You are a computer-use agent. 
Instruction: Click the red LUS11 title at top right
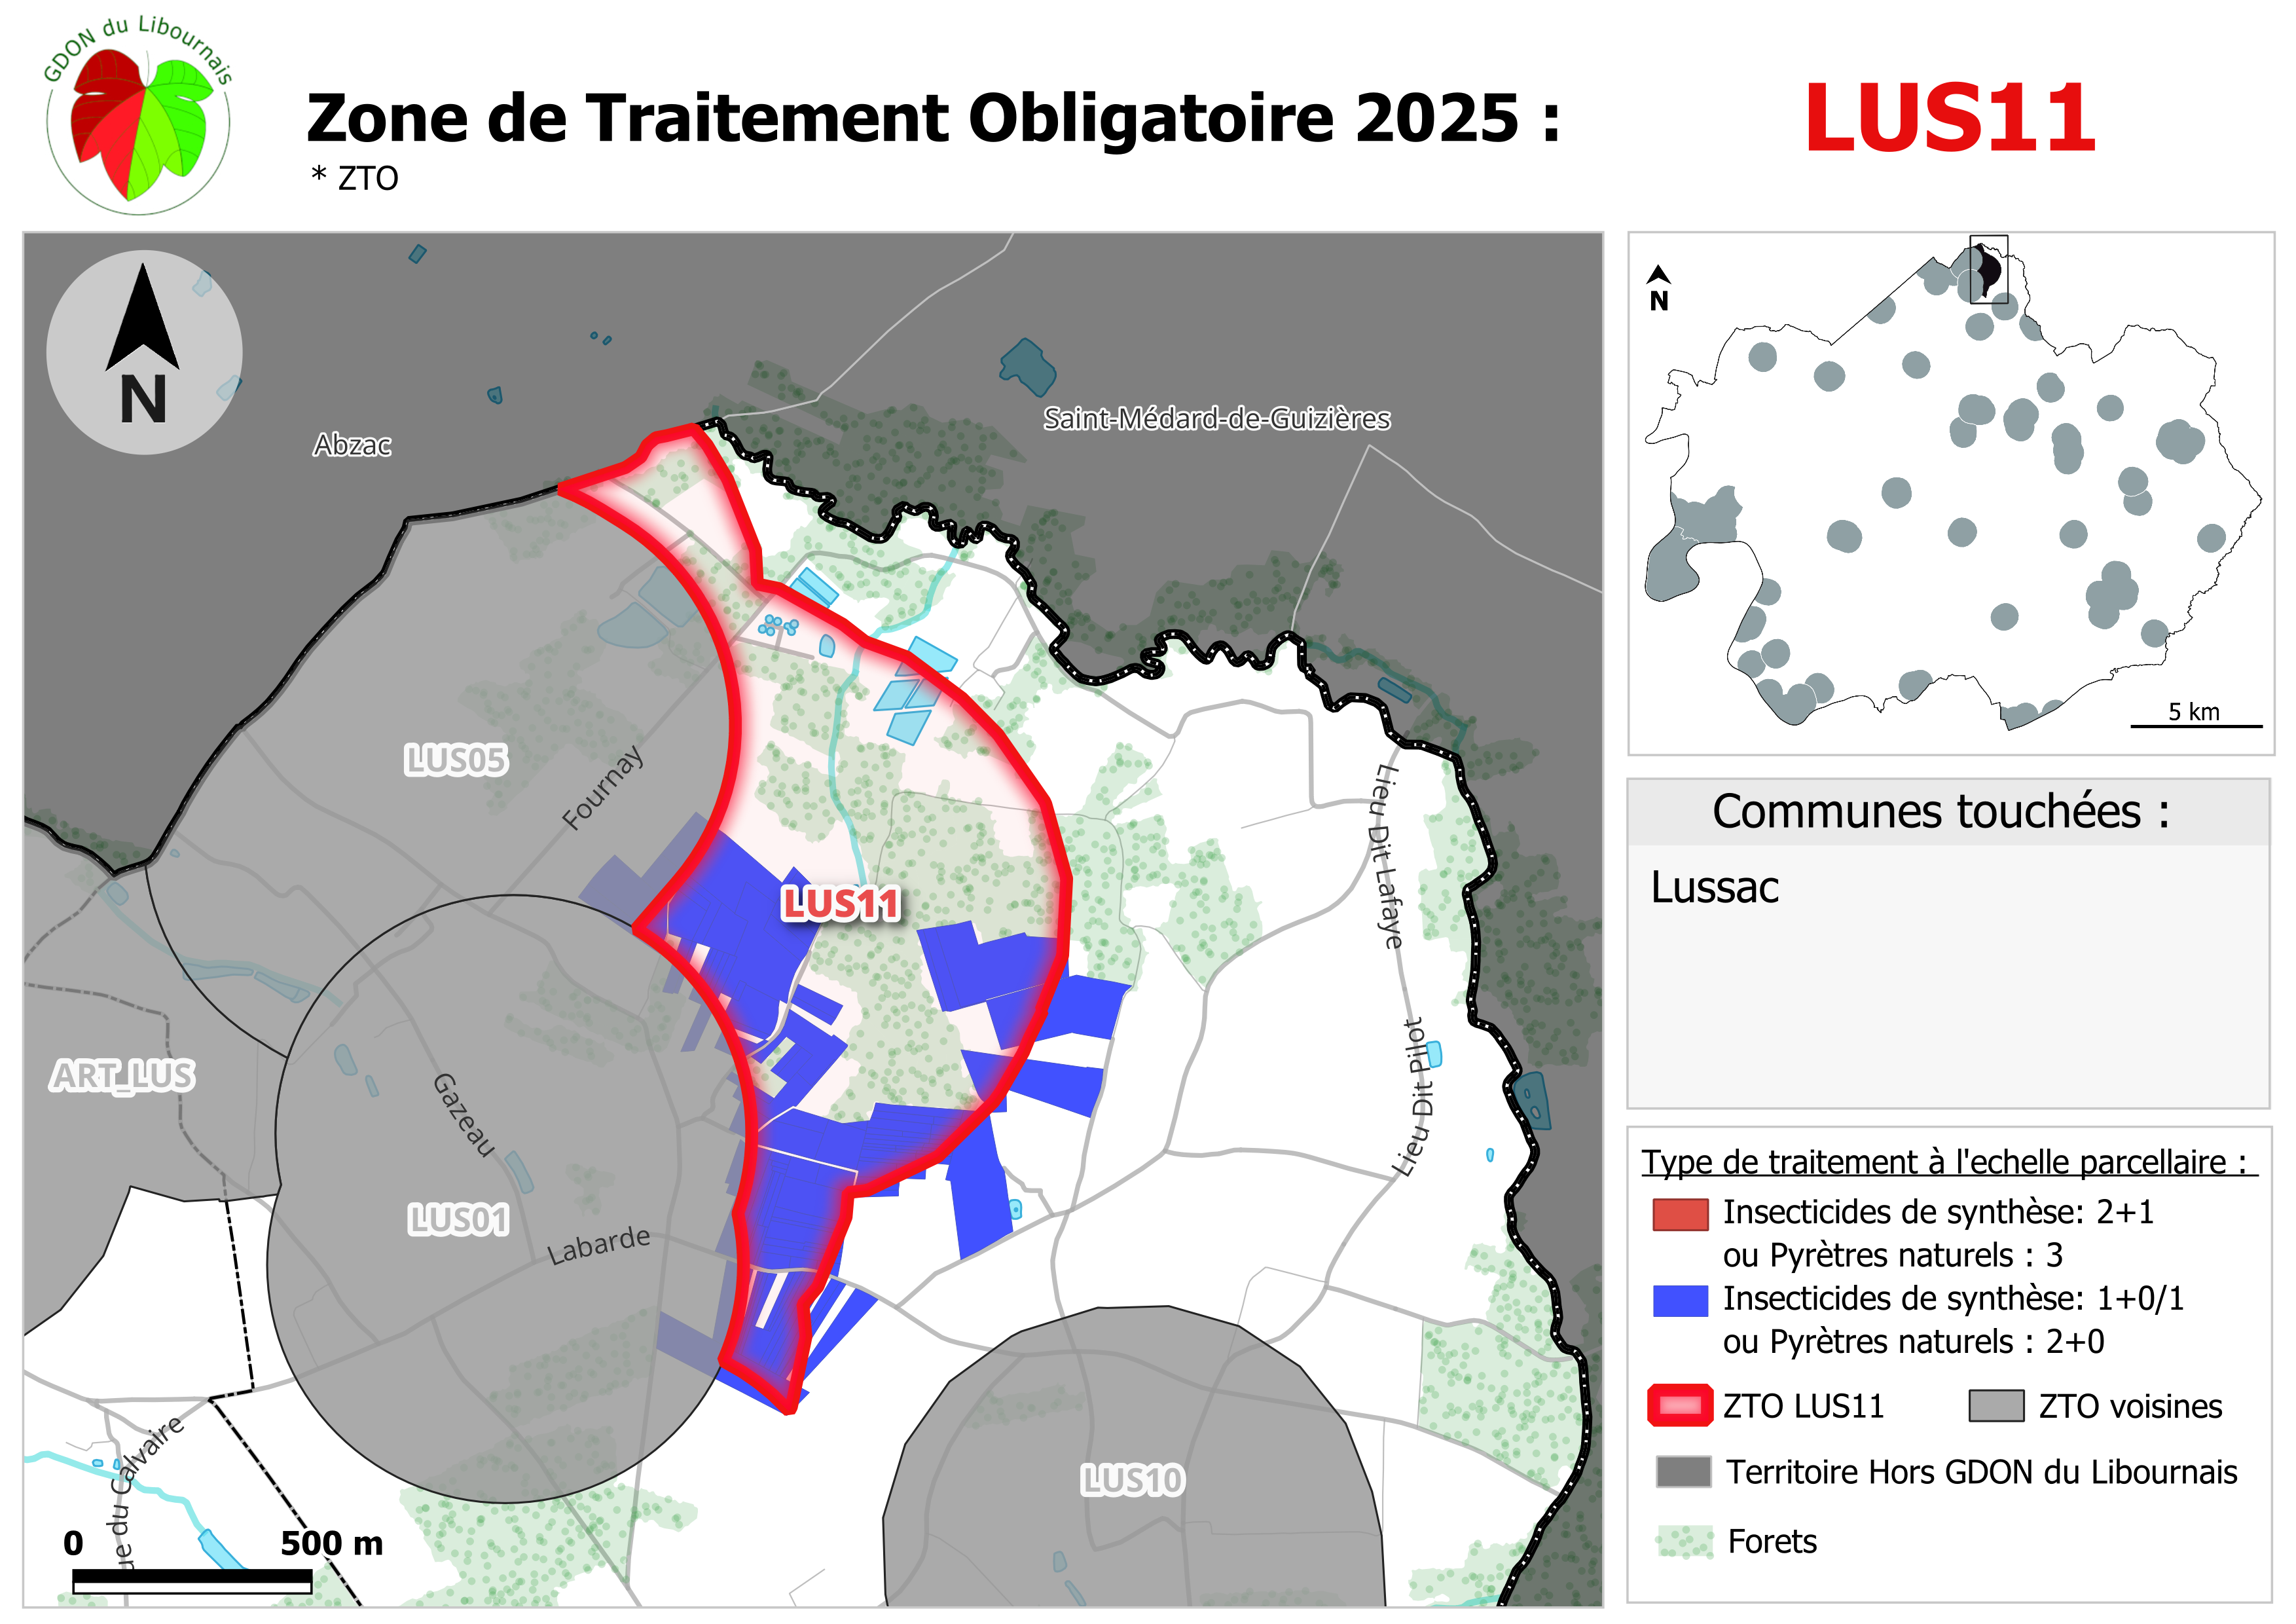tap(1950, 118)
